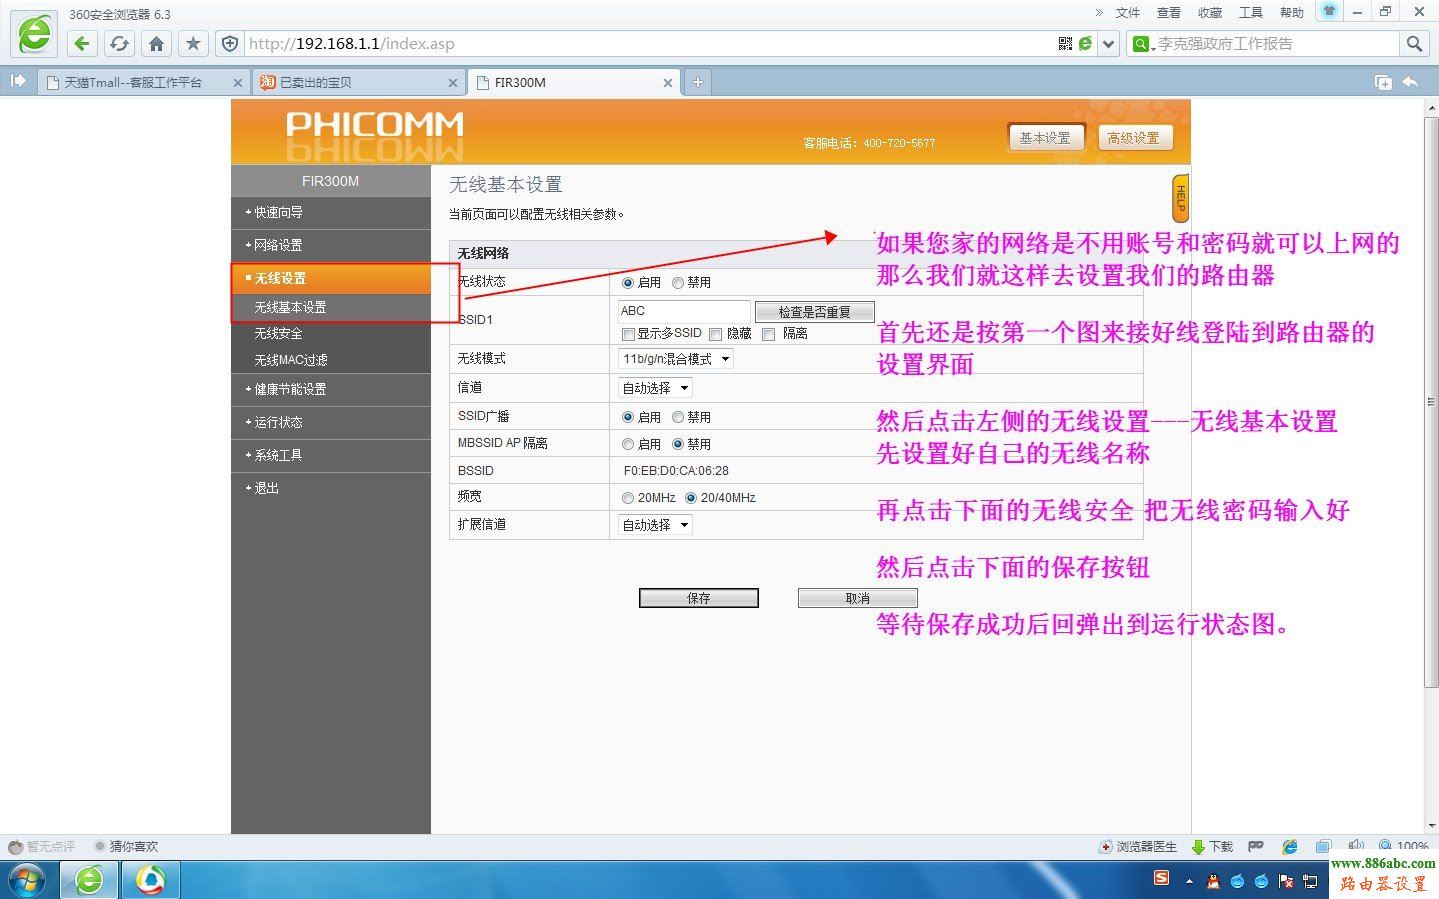Switch to the 高级设置 tab

[1133, 138]
